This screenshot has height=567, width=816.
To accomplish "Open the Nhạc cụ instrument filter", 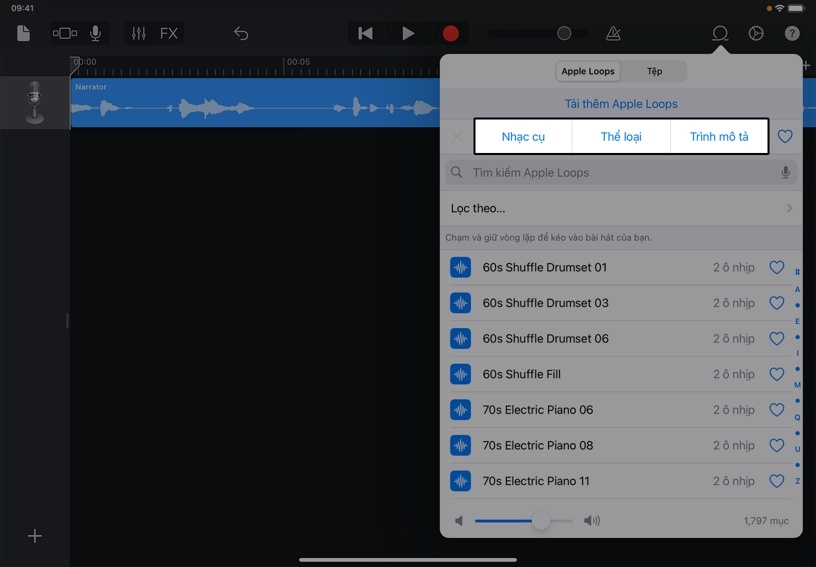I will [x=523, y=137].
